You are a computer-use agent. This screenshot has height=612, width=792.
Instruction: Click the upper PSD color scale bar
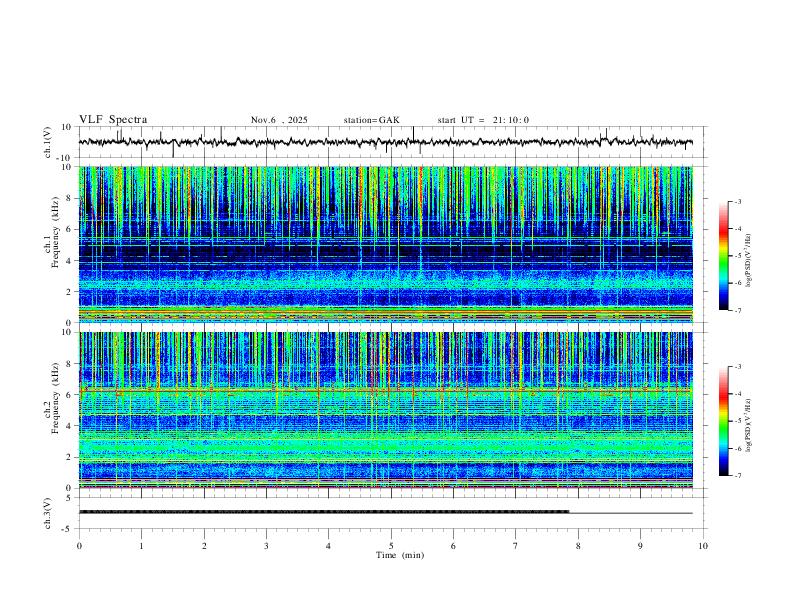click(x=724, y=256)
